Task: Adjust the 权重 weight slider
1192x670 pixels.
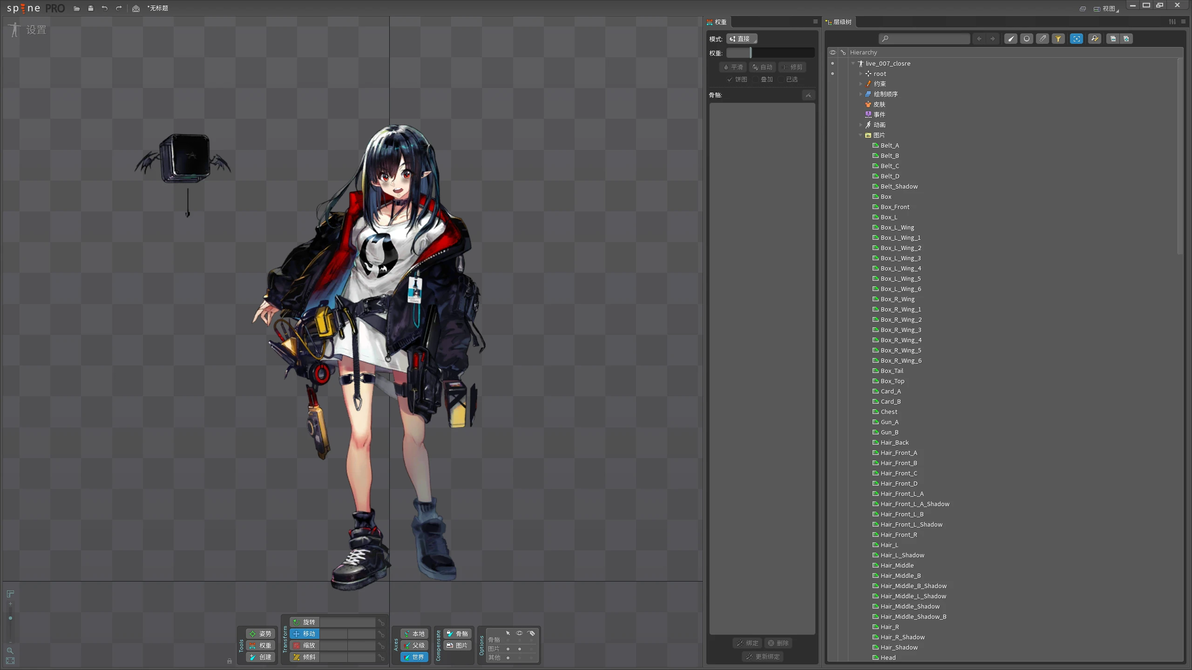Action: coord(770,53)
